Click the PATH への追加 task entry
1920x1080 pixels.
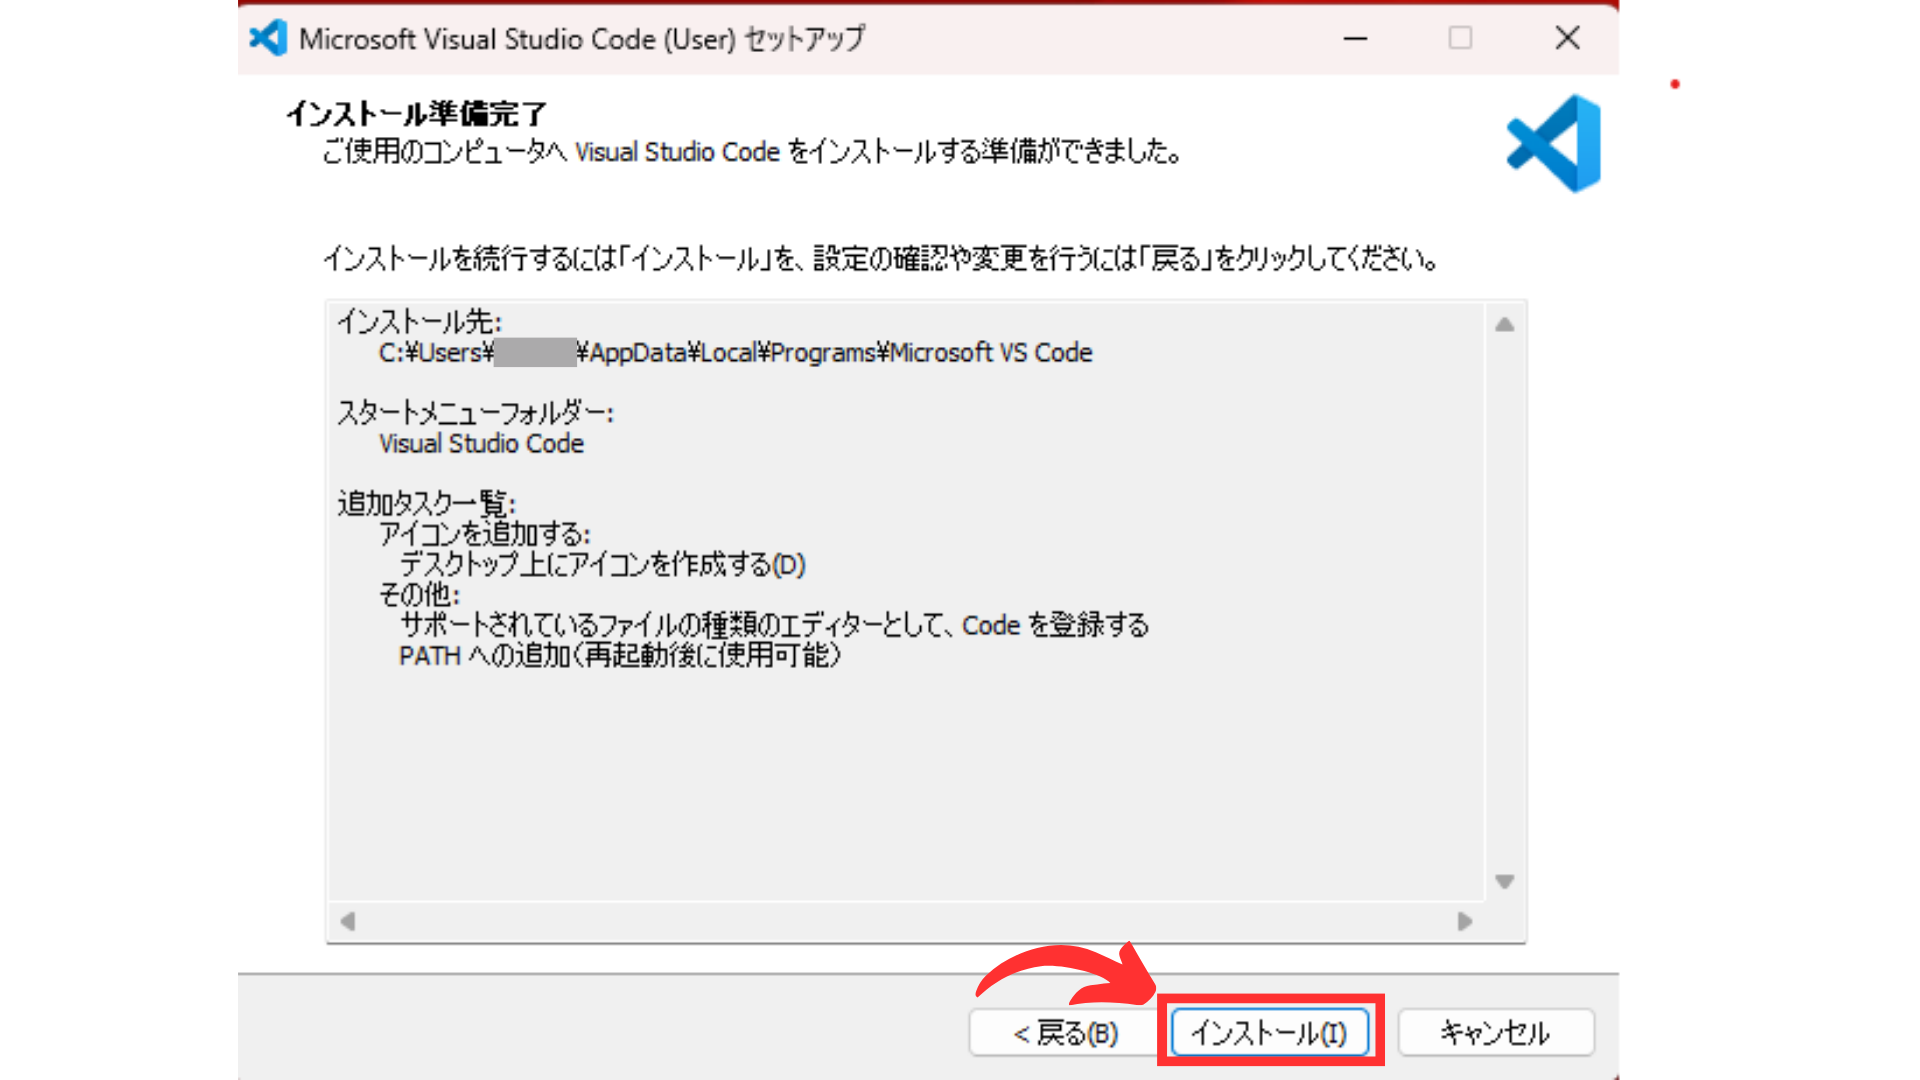pos(621,655)
